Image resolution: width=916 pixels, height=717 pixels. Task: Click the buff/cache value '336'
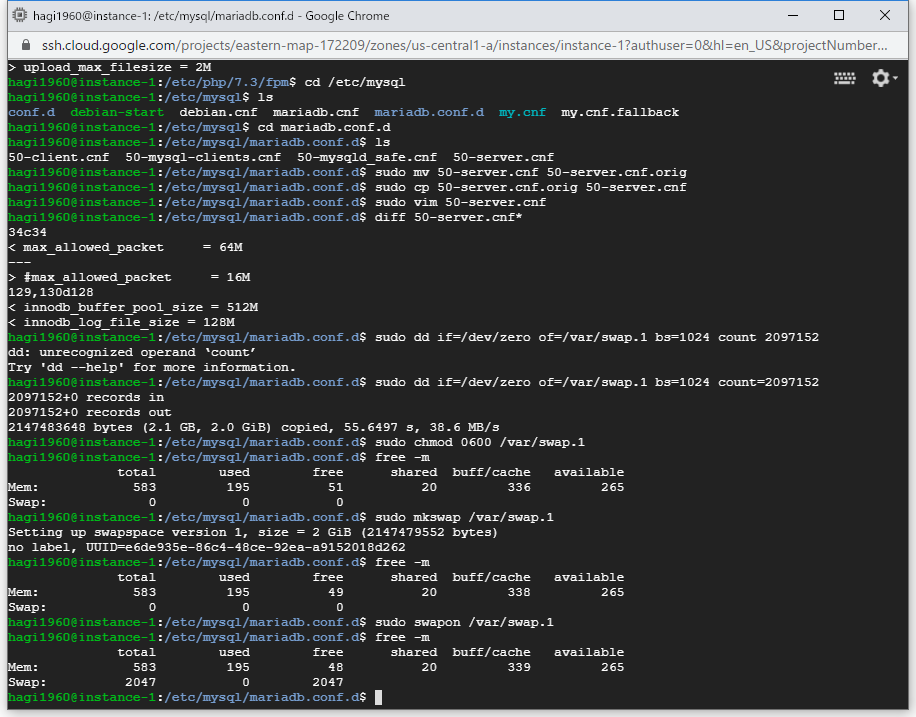pyautogui.click(x=519, y=487)
